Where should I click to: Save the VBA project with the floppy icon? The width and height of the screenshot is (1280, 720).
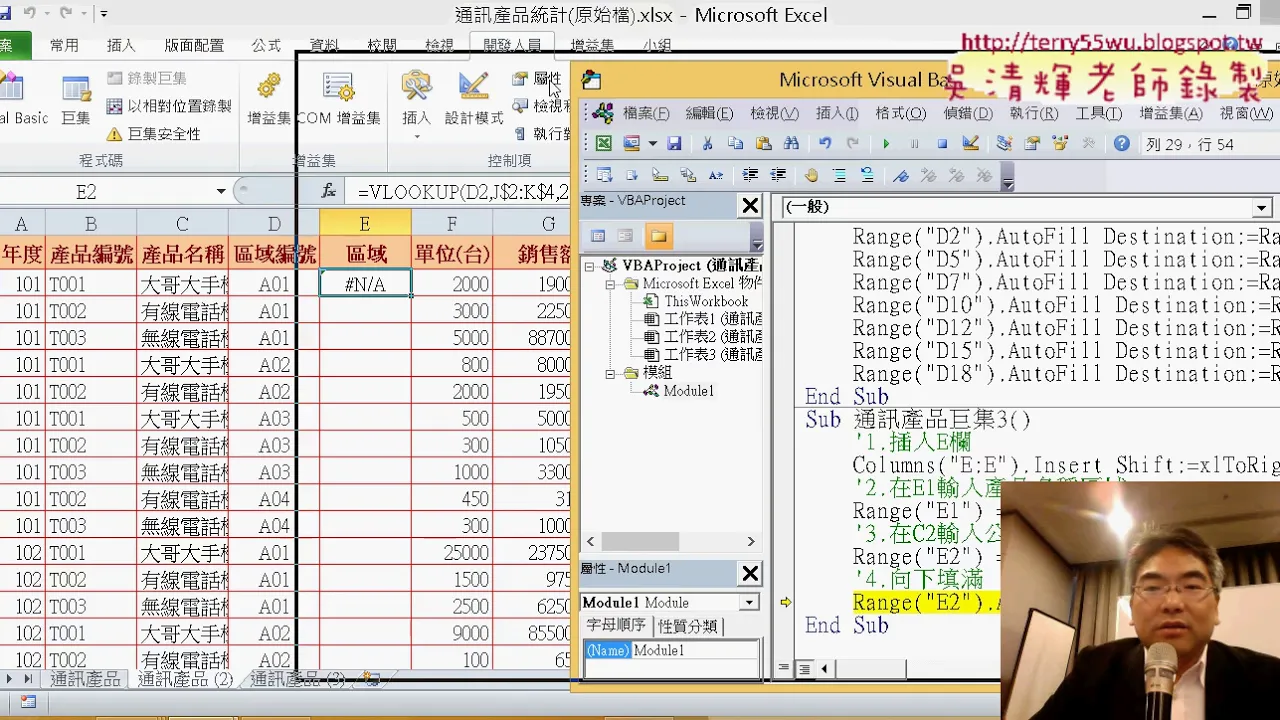674,144
